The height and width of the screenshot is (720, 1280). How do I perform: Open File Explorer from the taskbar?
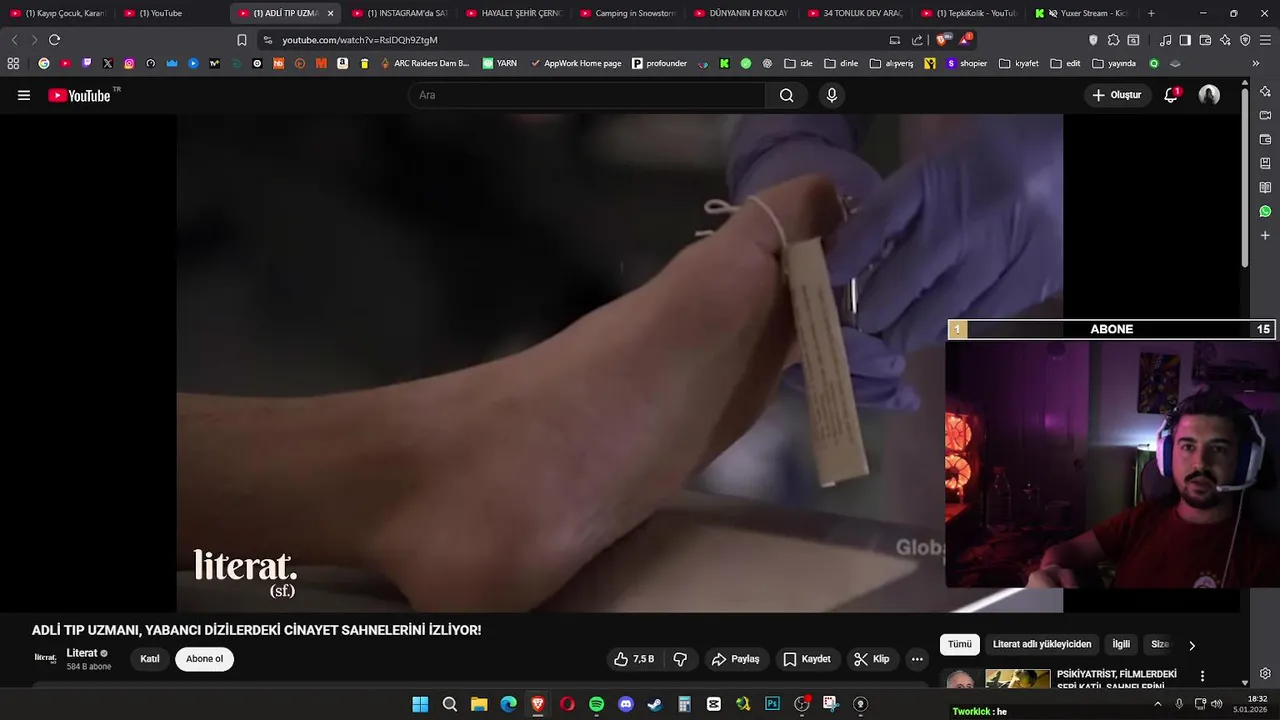point(479,704)
